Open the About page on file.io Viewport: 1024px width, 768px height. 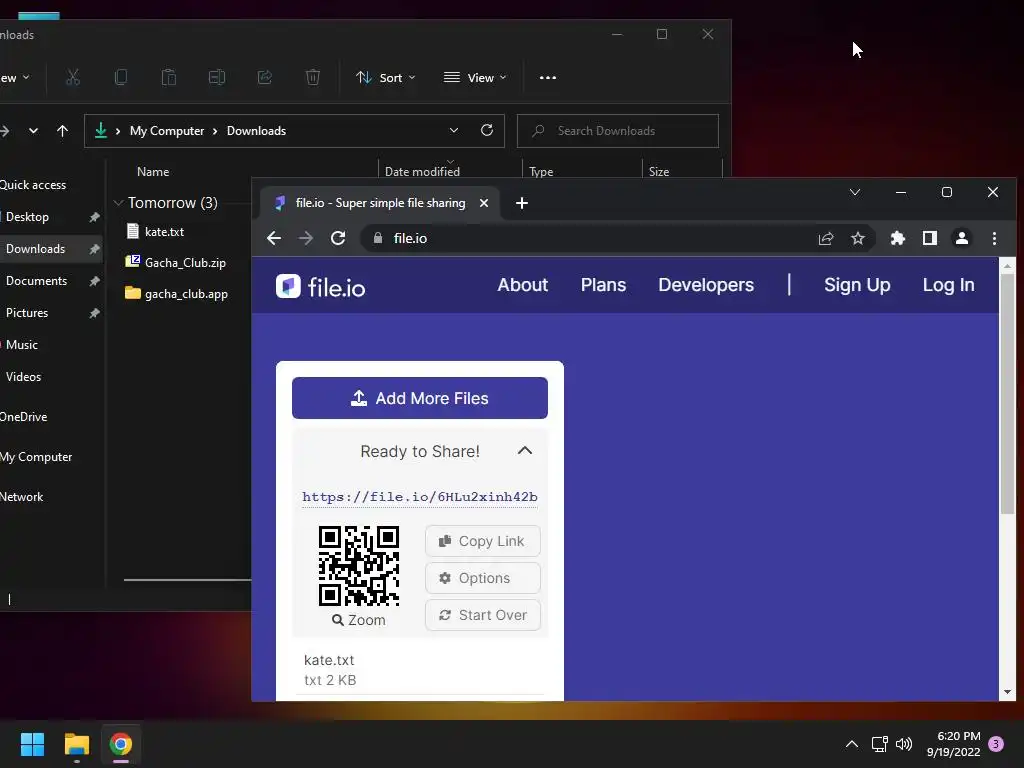tap(522, 285)
